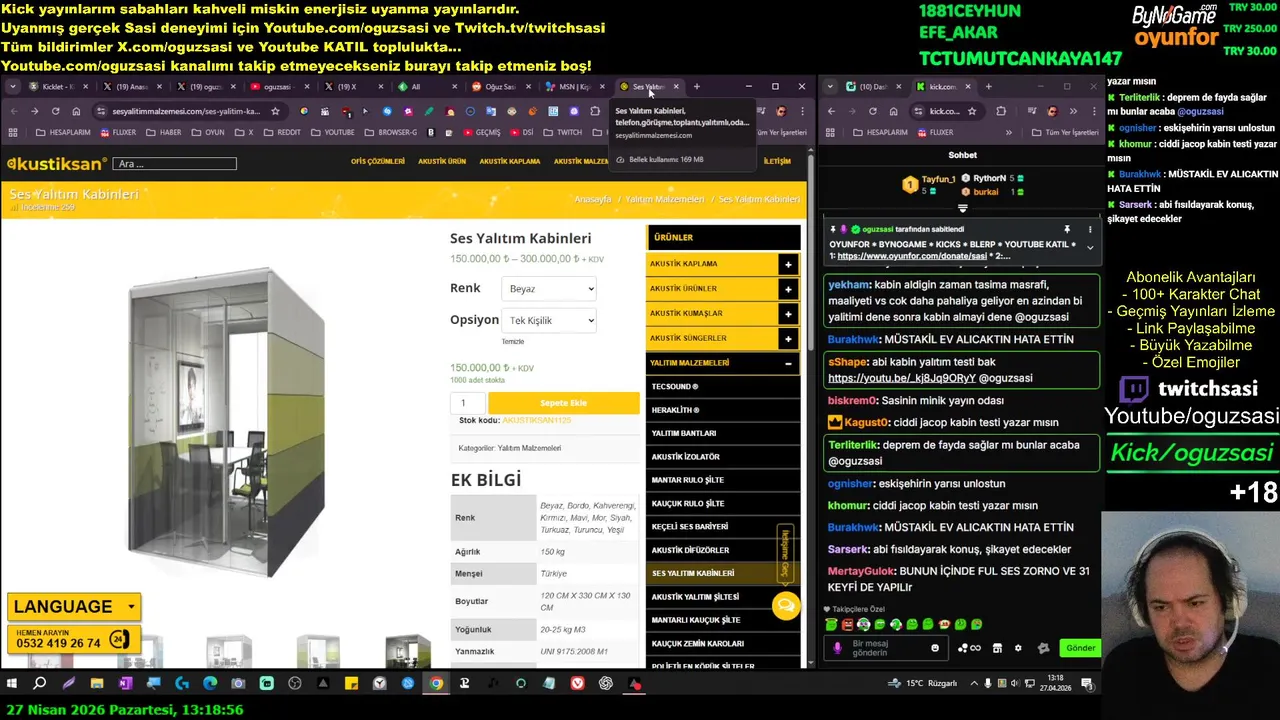This screenshot has width=1280, height=720.
Task: Open the apps grid icon in the left browser's bookmarks bar
Action: (x=13, y=132)
